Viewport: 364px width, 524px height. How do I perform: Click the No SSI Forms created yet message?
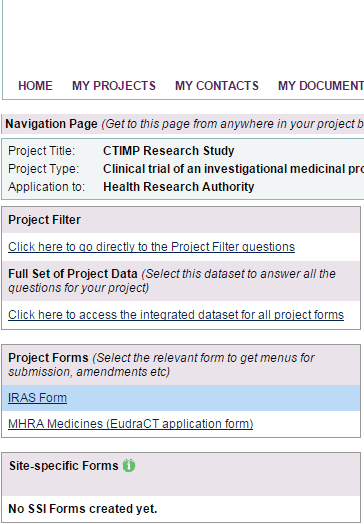[x=83, y=509]
